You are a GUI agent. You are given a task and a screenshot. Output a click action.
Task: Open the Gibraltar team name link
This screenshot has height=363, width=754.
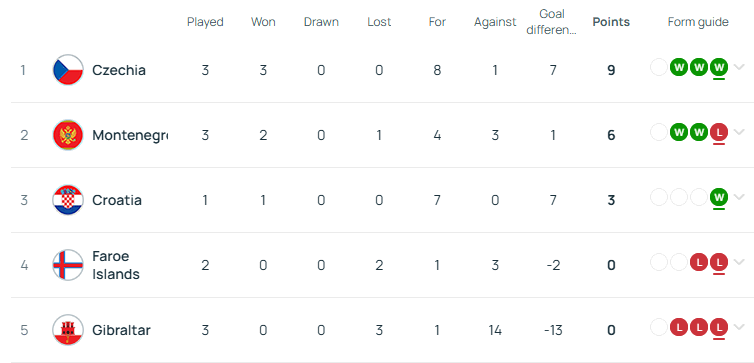click(121, 330)
